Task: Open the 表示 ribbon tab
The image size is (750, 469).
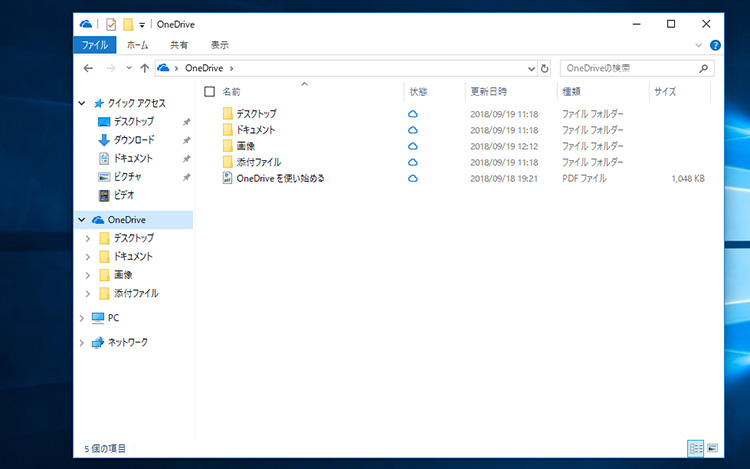Action: (219, 45)
